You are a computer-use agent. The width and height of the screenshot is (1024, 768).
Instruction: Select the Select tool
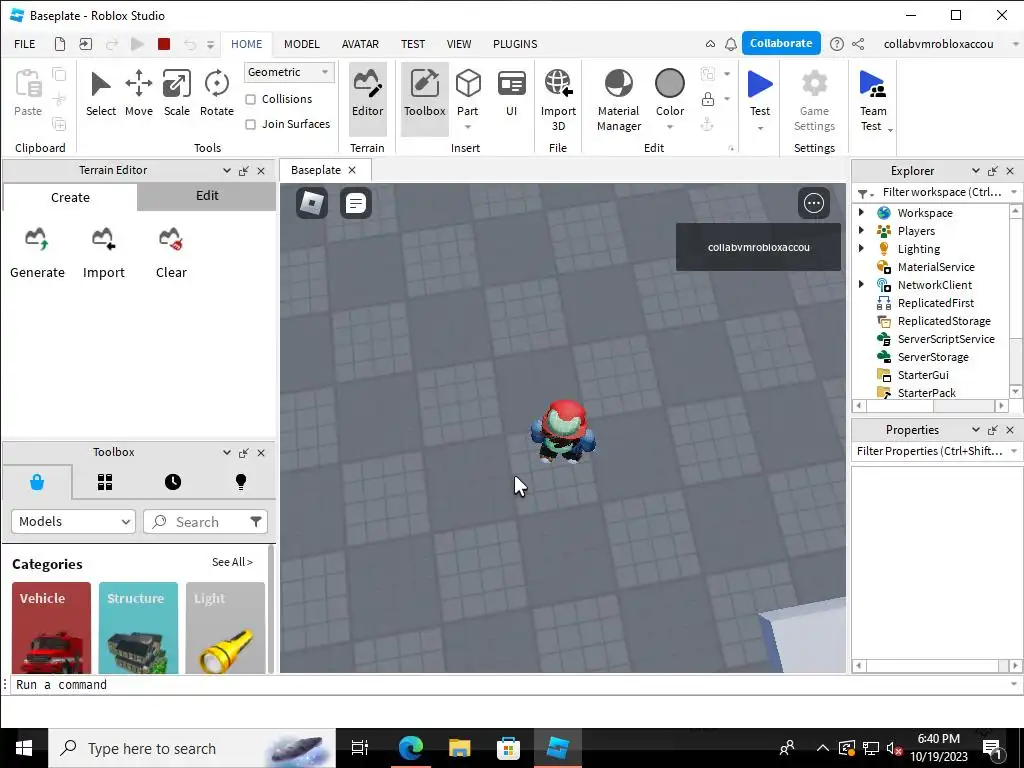[x=101, y=95]
